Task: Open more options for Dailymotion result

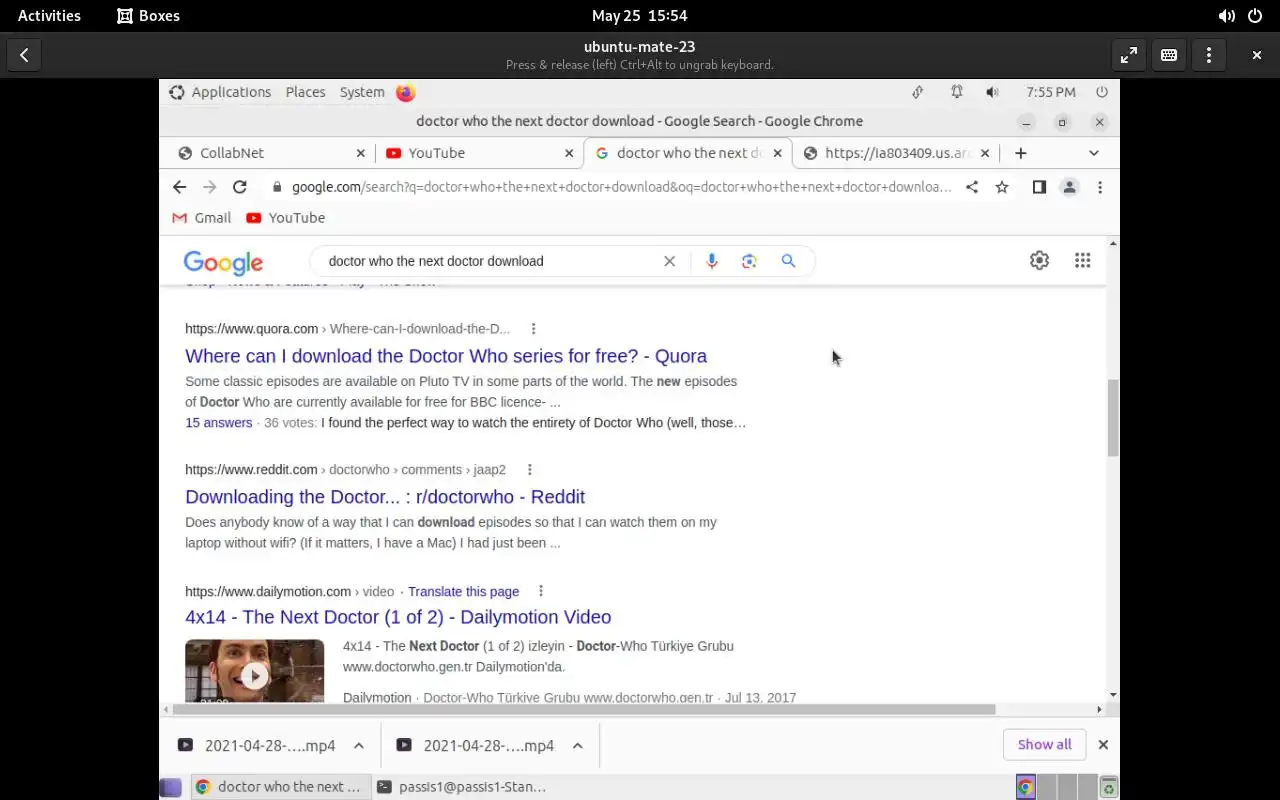Action: click(x=541, y=591)
